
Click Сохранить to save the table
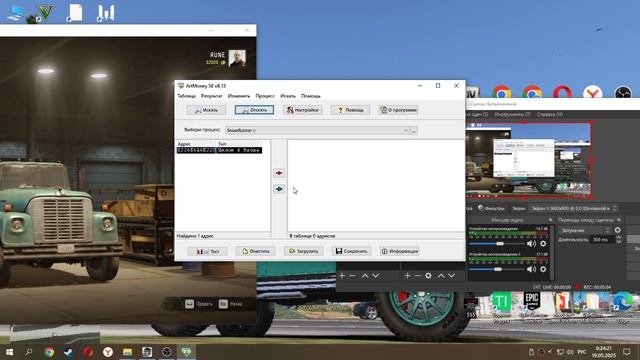pyautogui.click(x=351, y=251)
